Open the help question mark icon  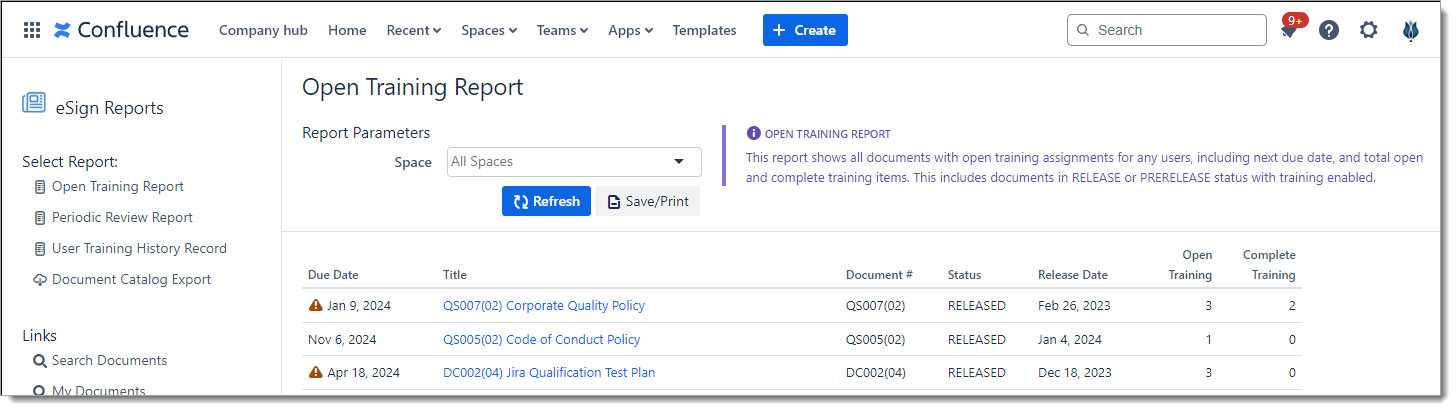point(1329,30)
